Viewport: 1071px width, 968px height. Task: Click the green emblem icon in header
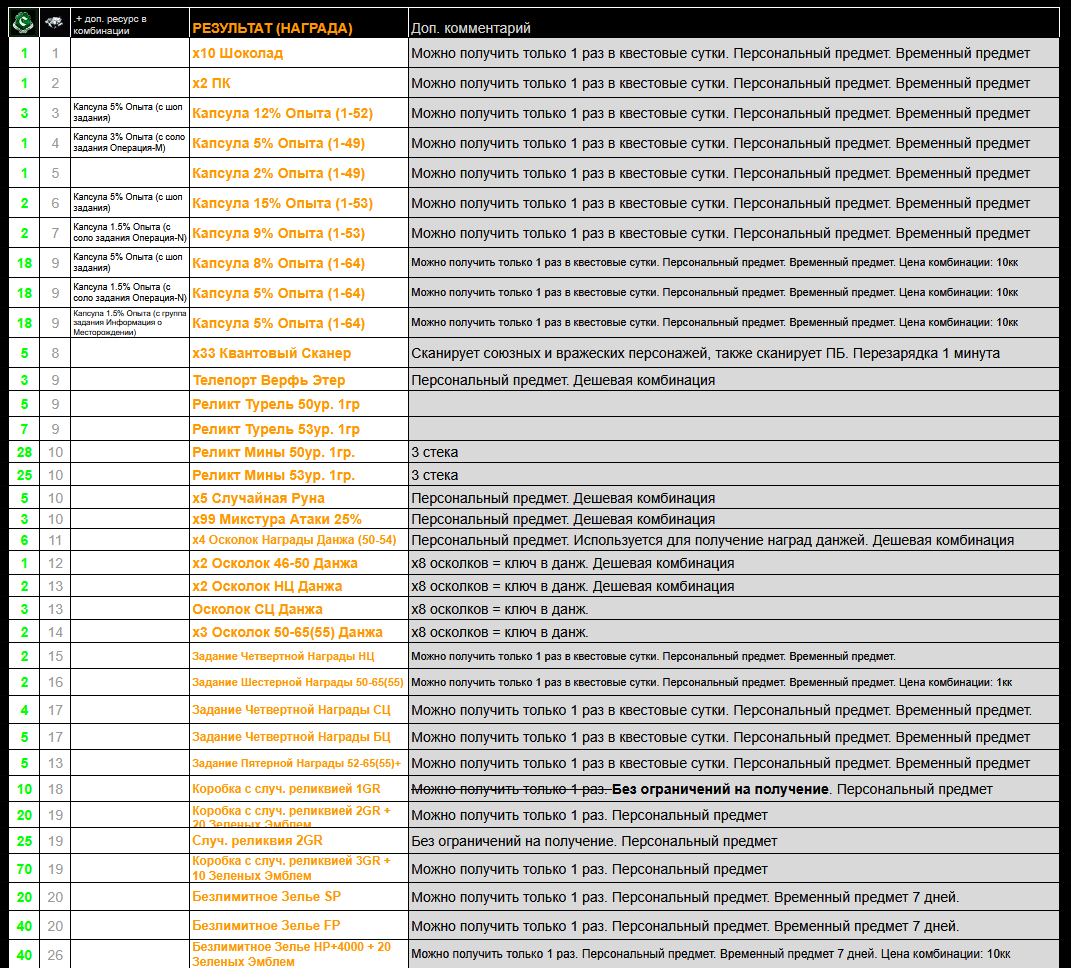click(x=24, y=23)
